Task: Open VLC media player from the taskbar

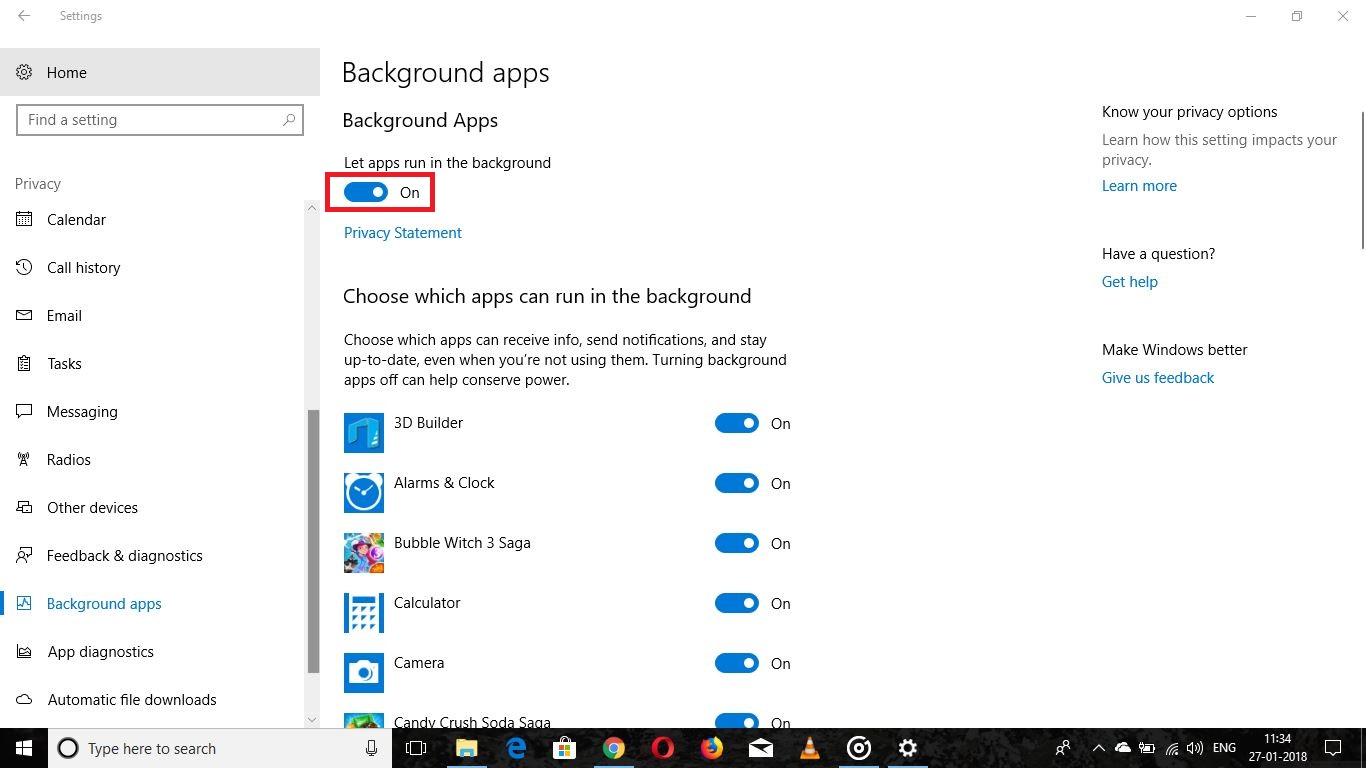Action: click(810, 748)
